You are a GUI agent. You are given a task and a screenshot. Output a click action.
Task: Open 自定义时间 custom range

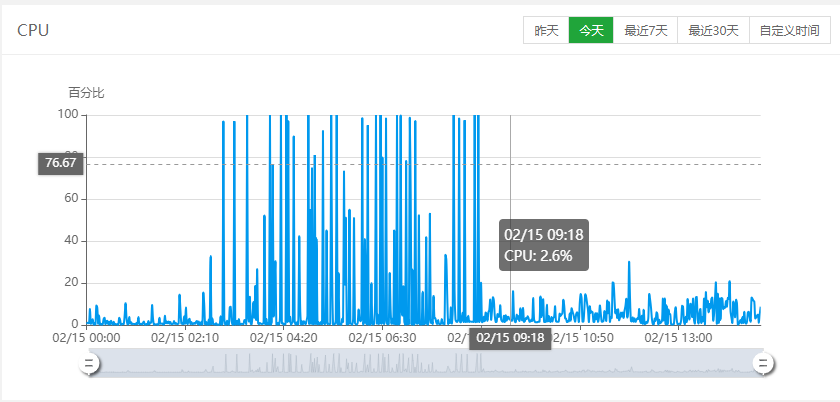click(790, 31)
